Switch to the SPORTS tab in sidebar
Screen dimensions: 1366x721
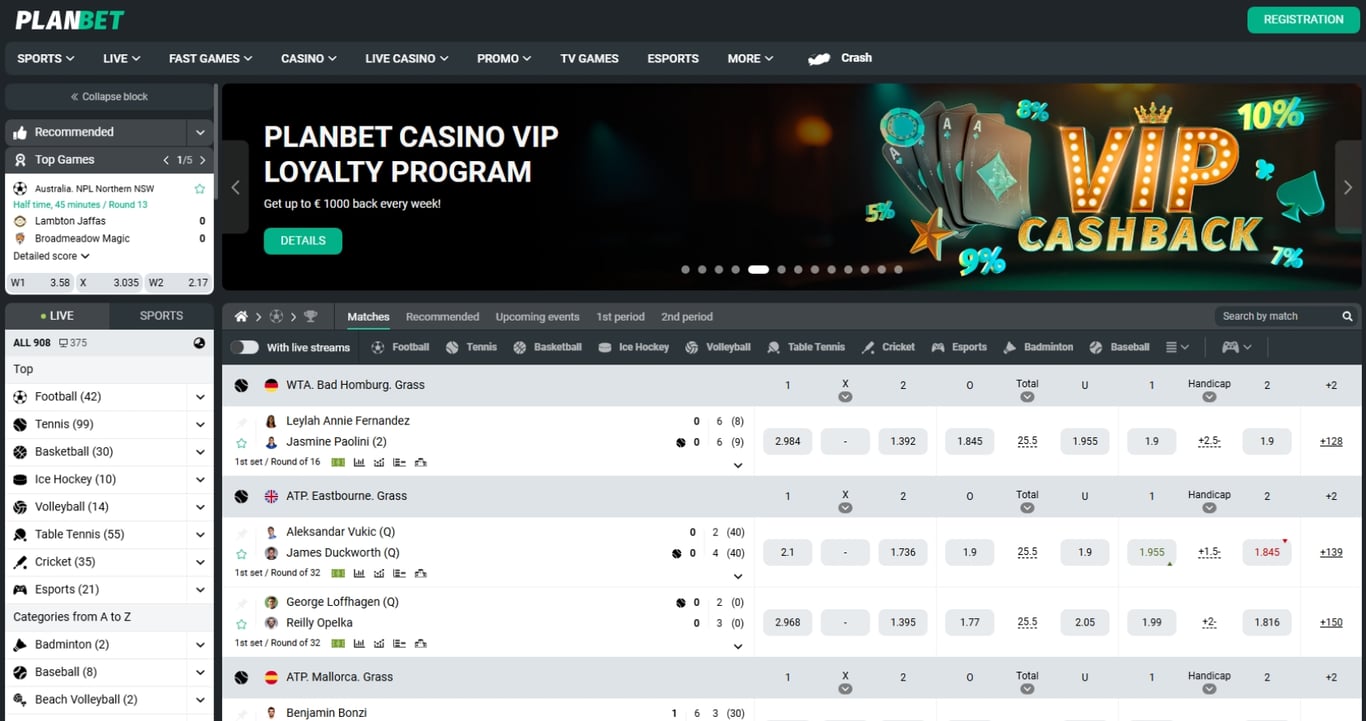point(161,316)
